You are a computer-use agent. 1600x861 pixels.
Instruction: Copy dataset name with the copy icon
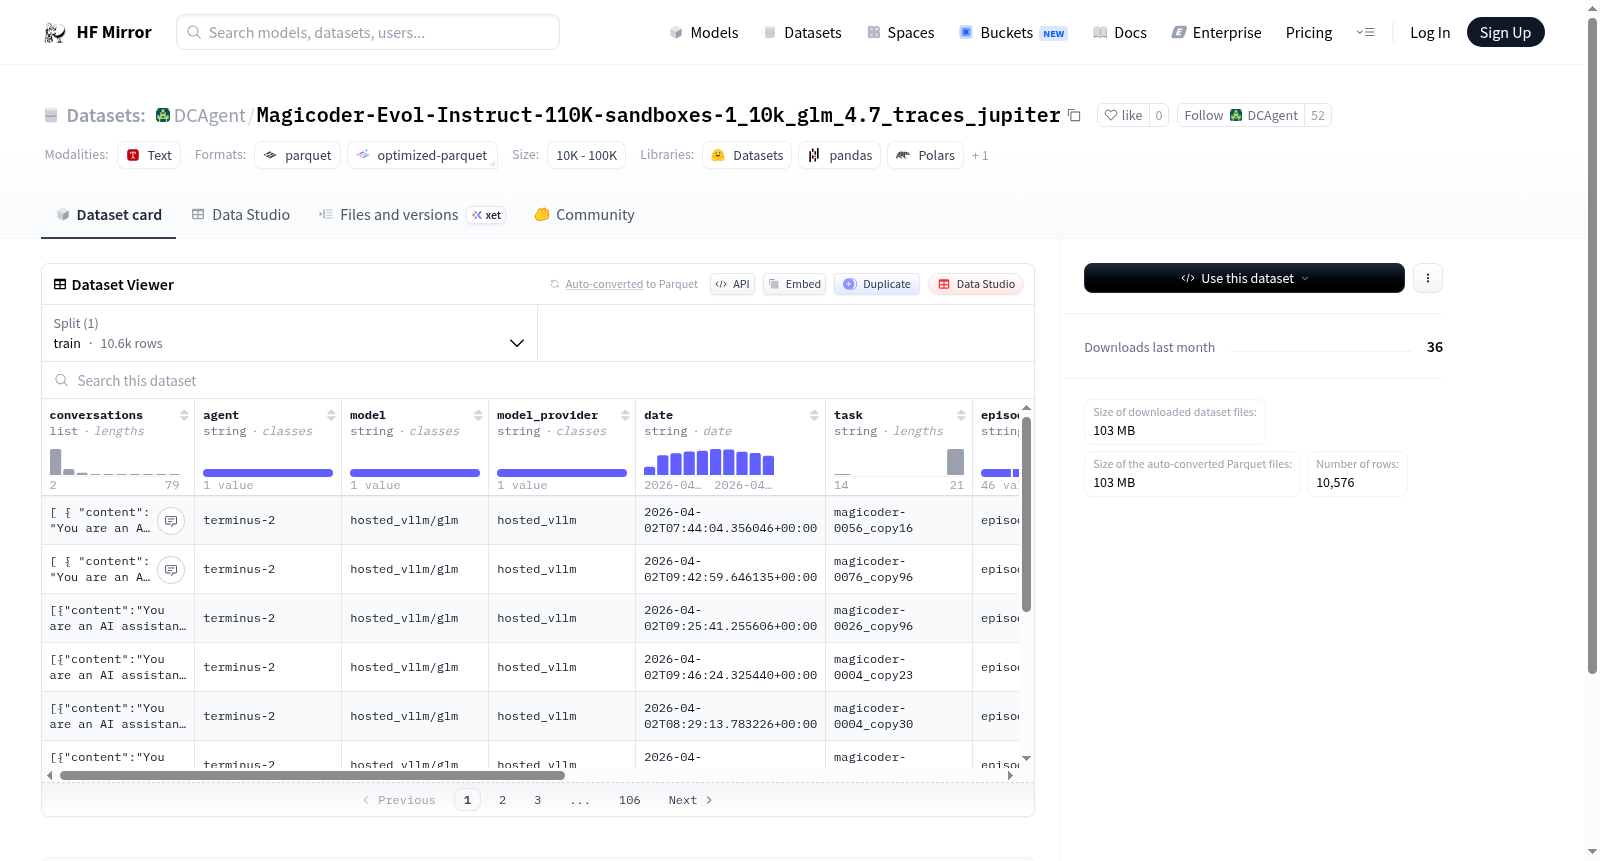tap(1074, 115)
